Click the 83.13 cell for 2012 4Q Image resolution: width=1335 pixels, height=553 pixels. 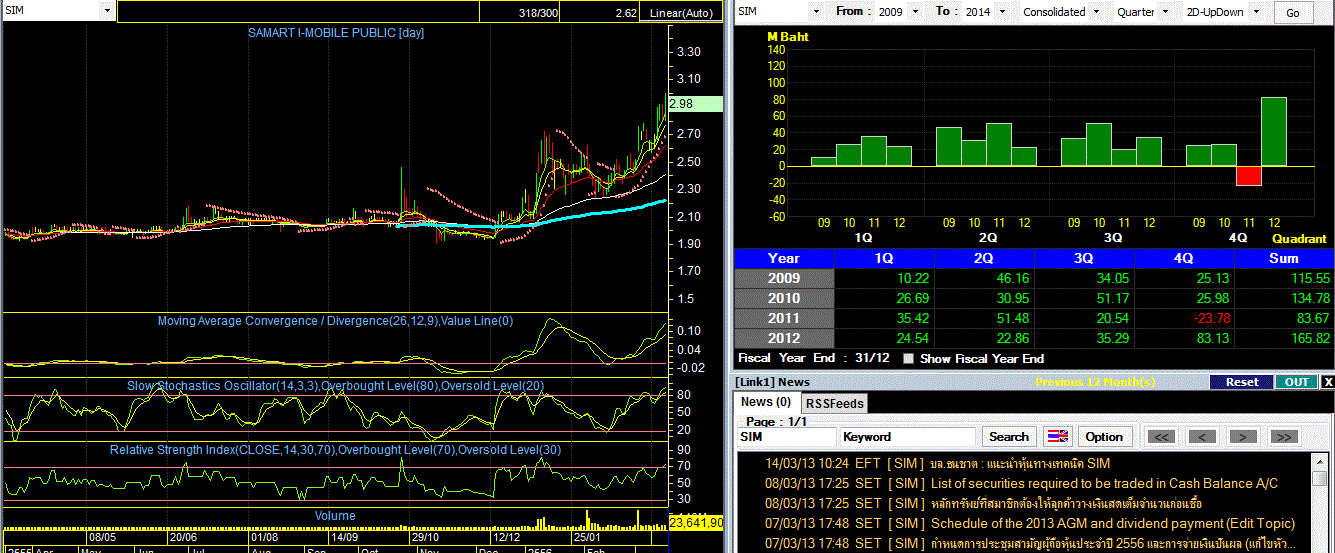pos(1185,338)
